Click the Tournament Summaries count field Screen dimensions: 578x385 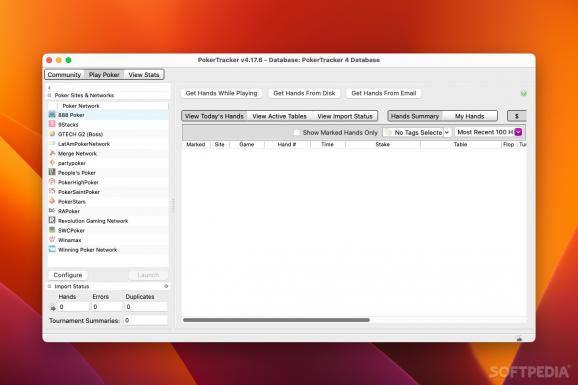point(145,320)
